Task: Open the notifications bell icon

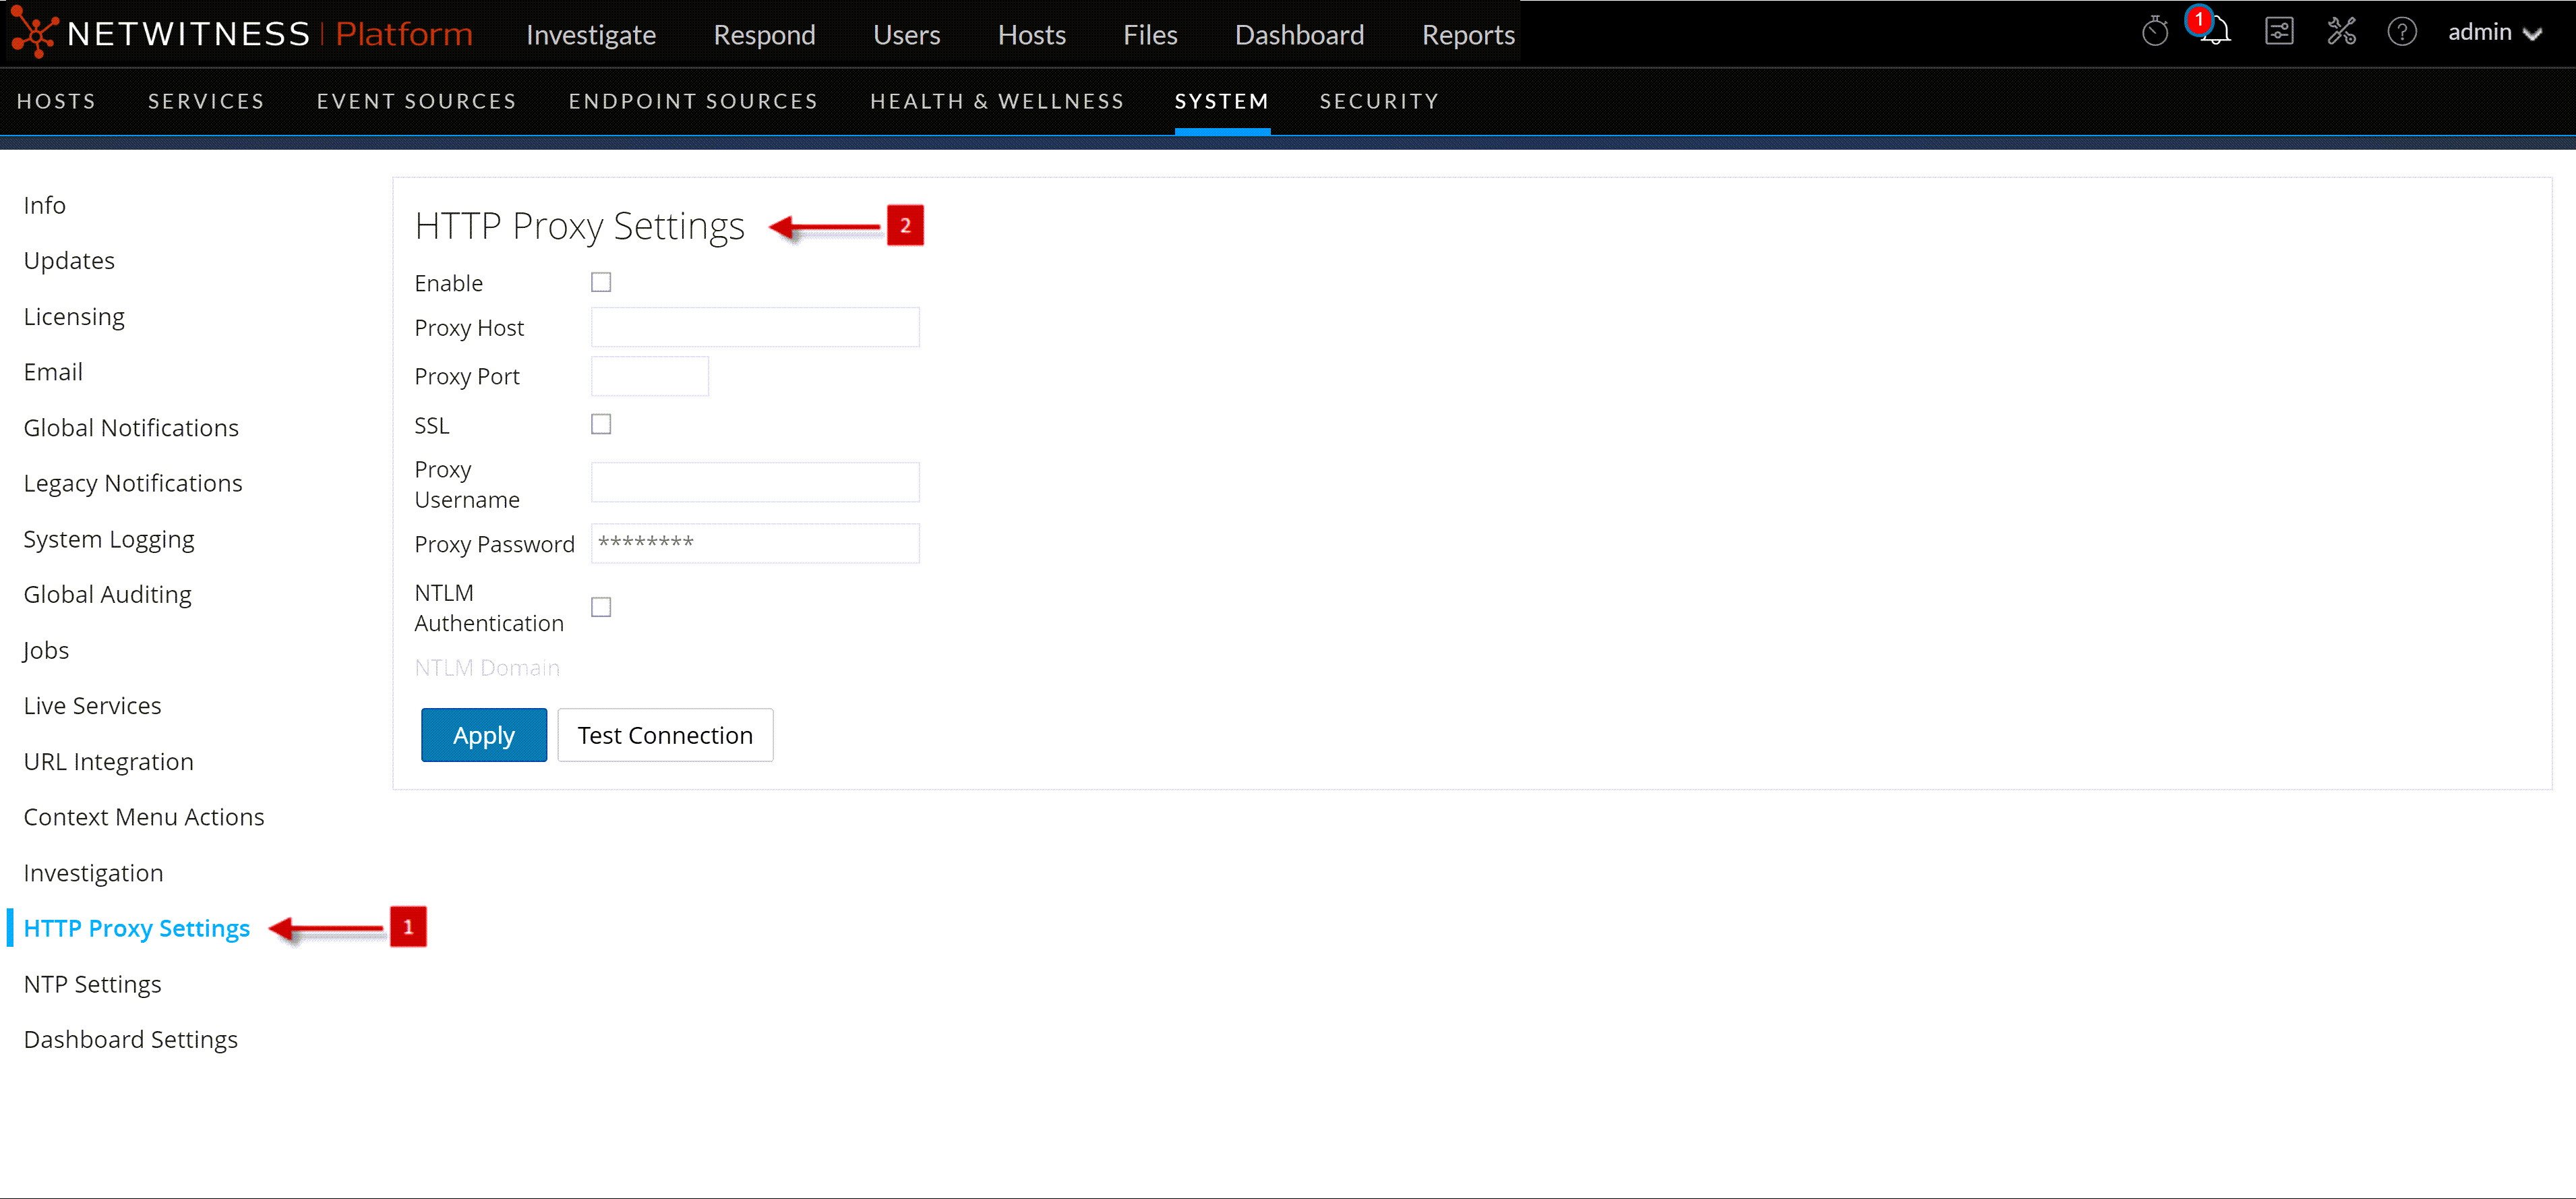Action: click(x=2217, y=32)
